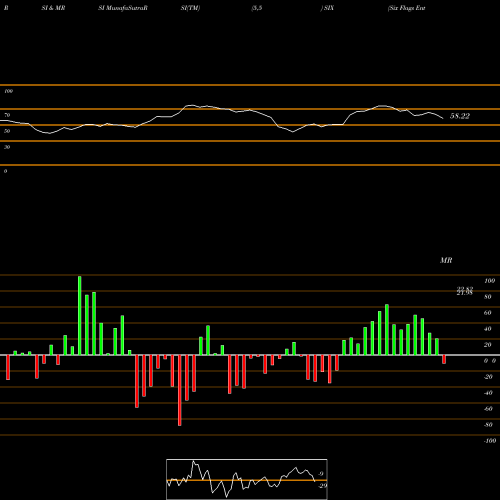Click the 'SI MunafaSutraR' header label
Screen dimensions: 500x500
coord(123,8)
